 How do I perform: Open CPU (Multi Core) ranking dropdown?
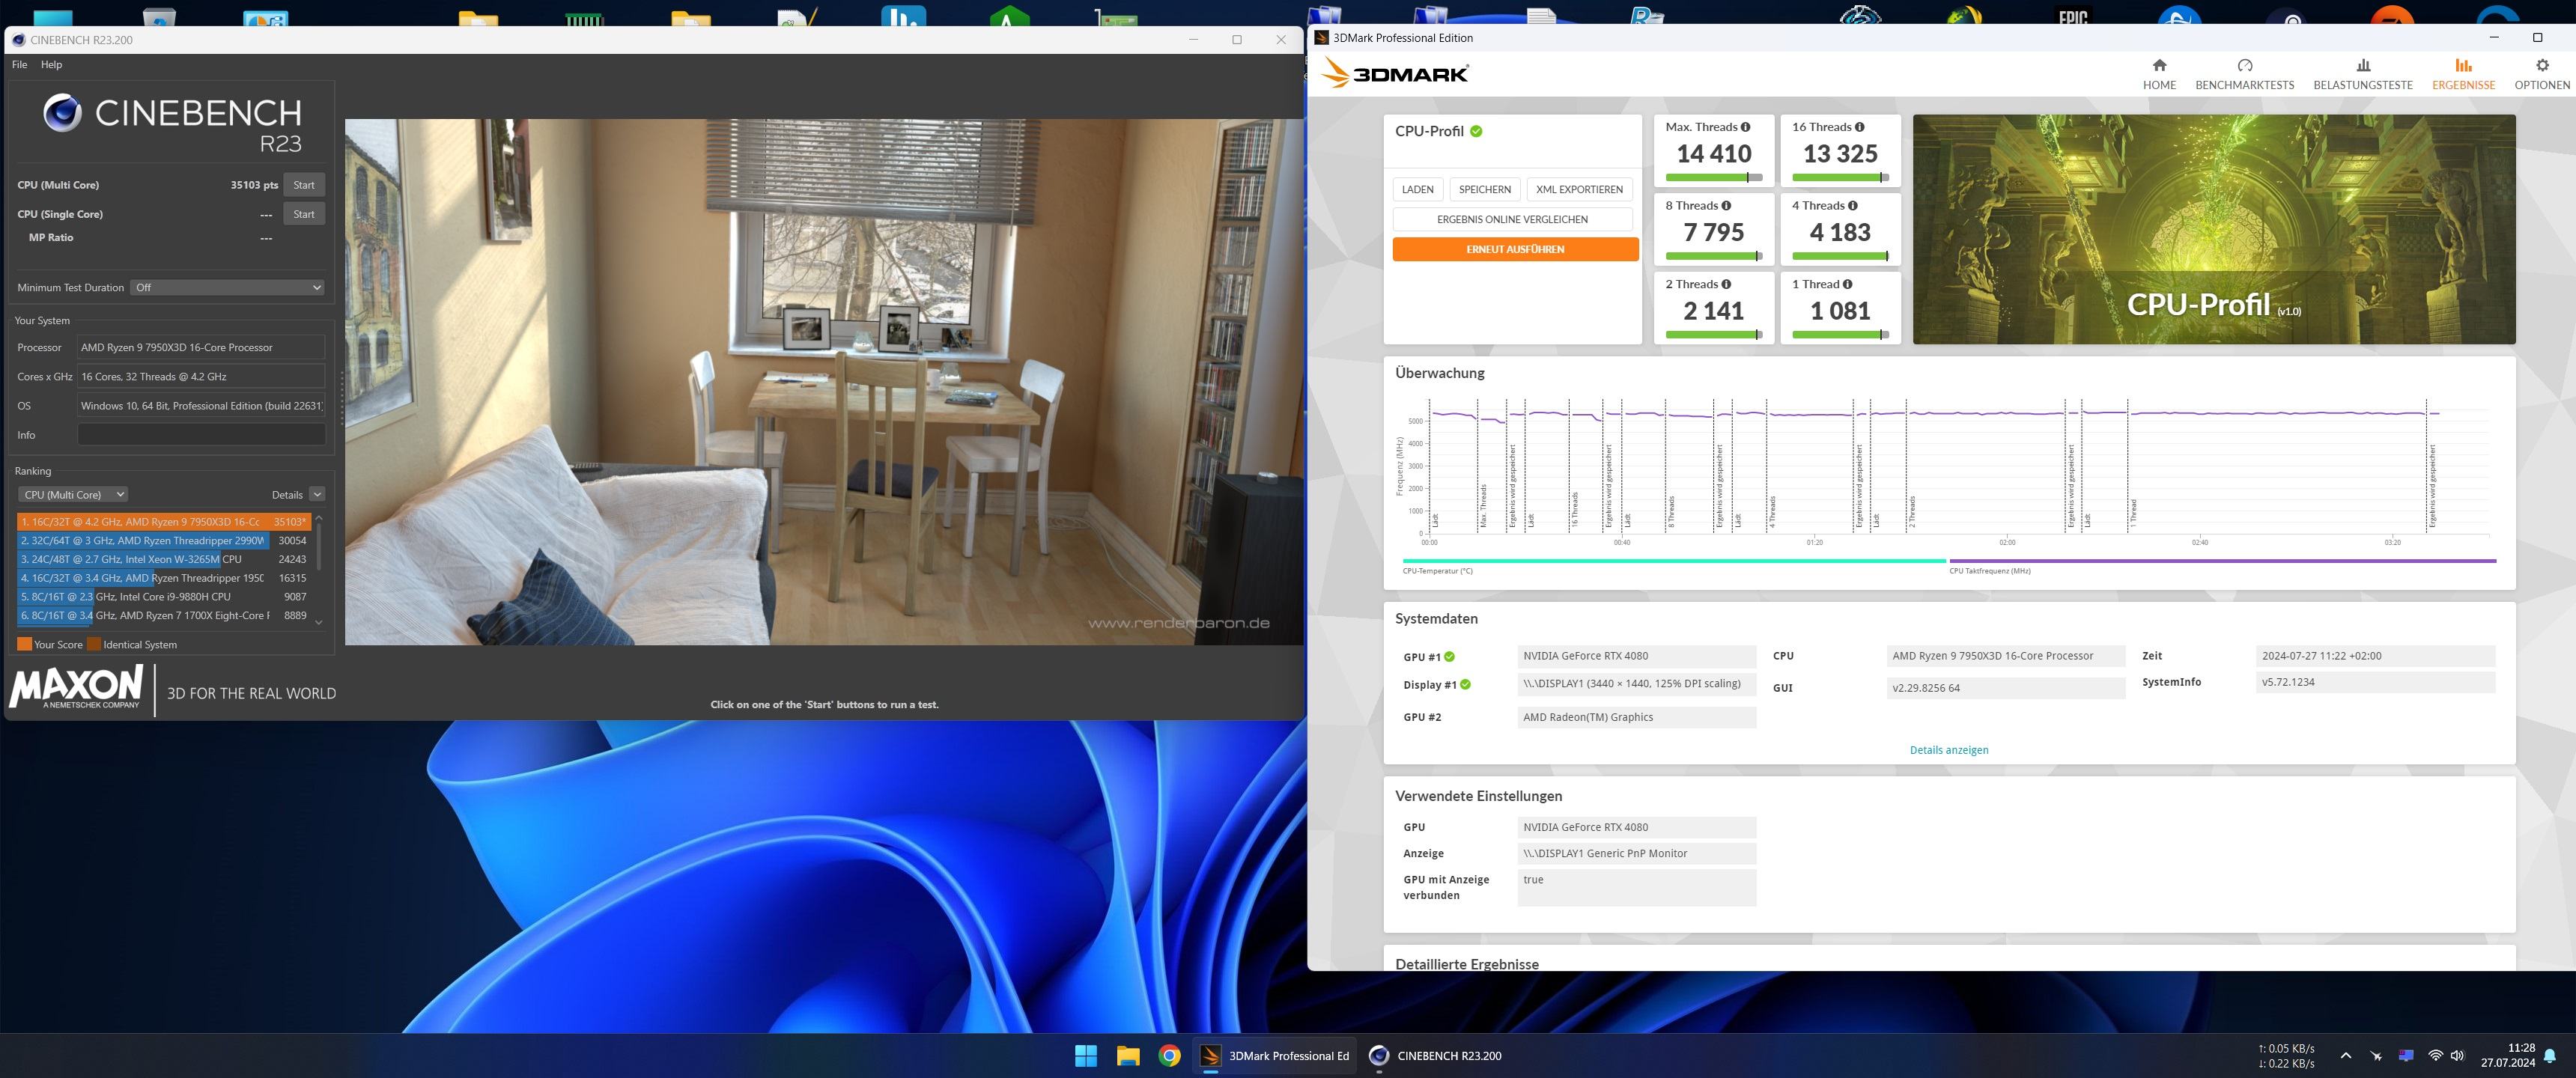point(73,495)
